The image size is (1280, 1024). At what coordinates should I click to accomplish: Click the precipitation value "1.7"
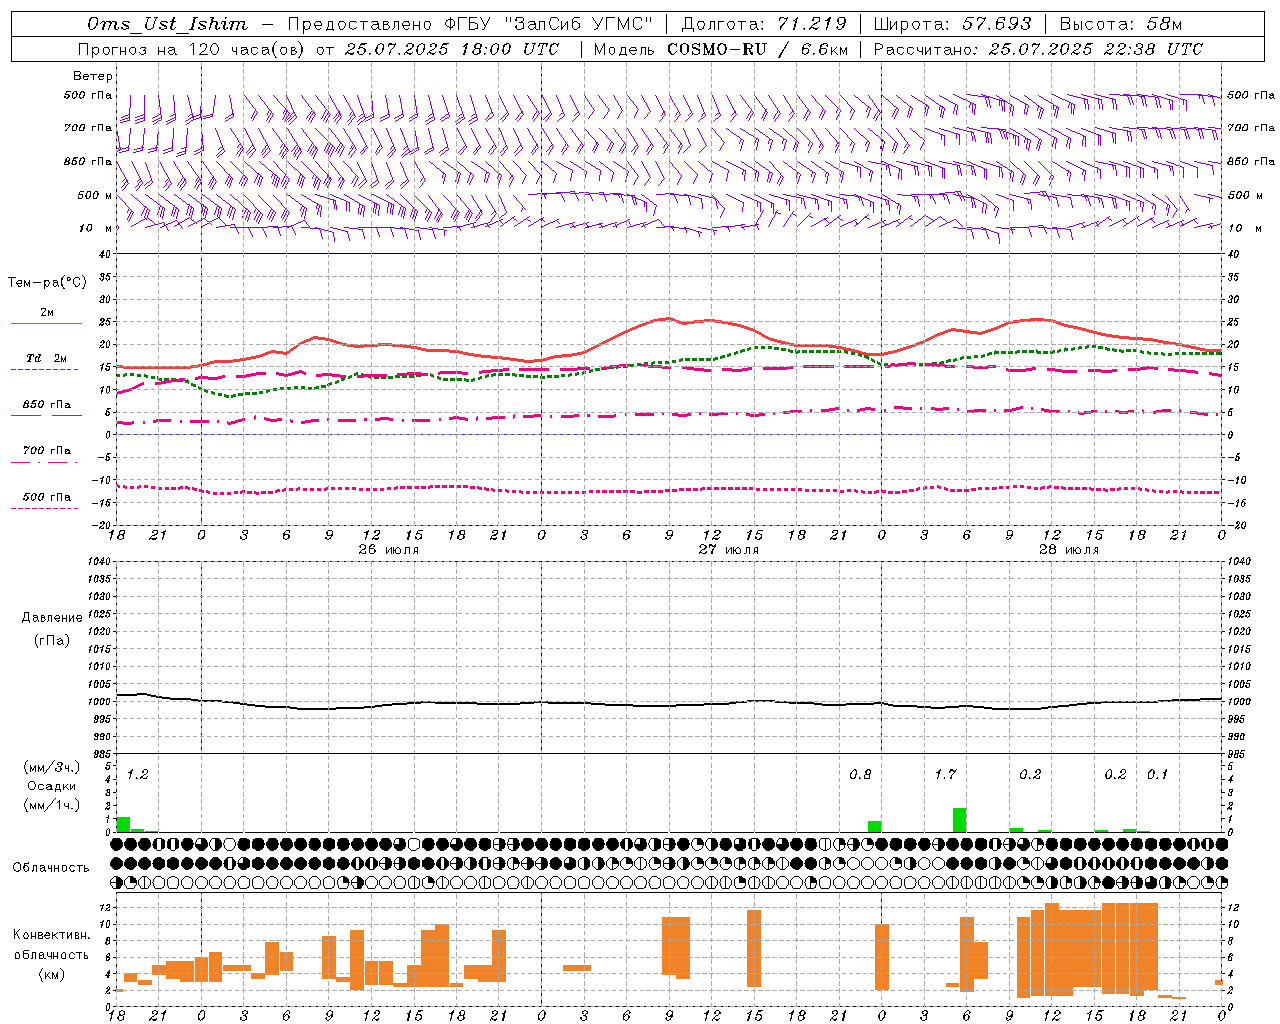(x=945, y=774)
